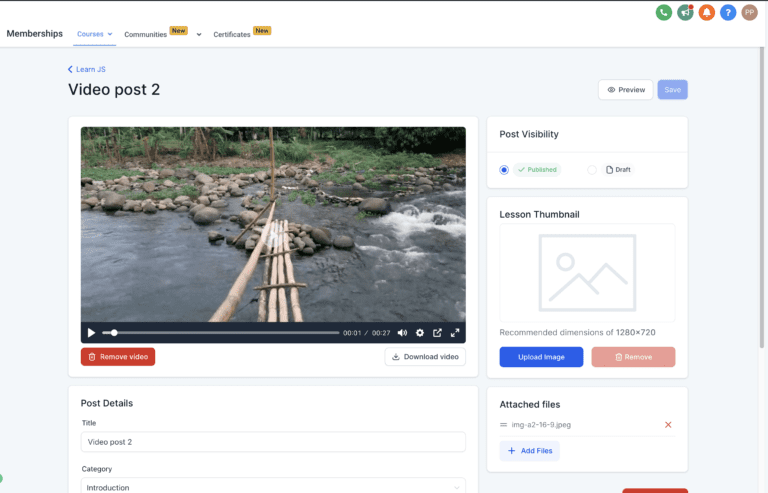768x493 pixels.
Task: Click the 00:27 video duration text
Action: click(381, 333)
